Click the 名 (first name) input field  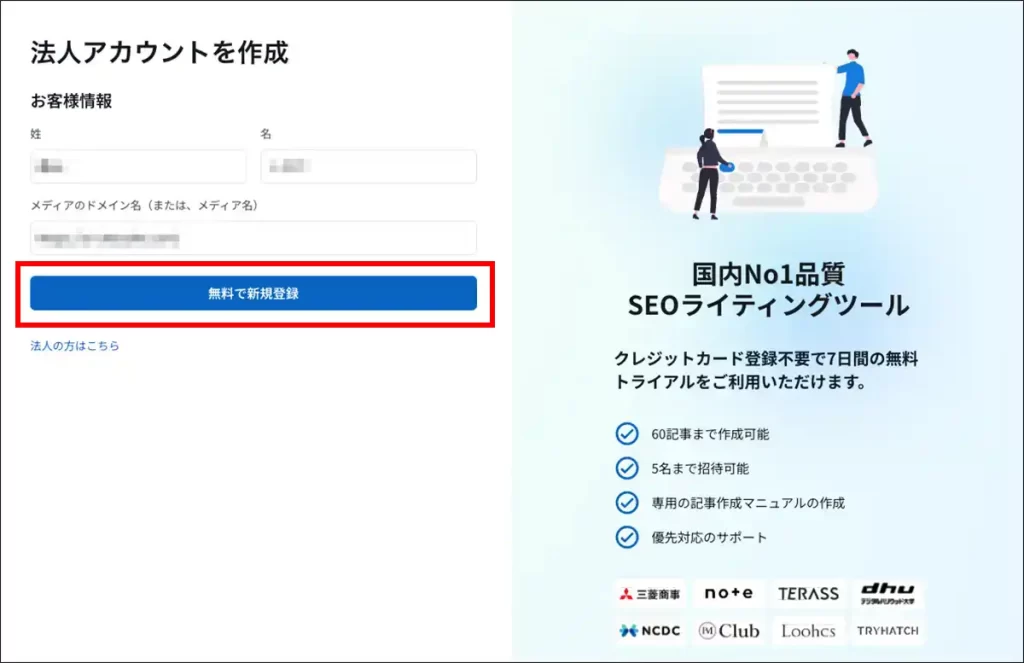[x=368, y=167]
